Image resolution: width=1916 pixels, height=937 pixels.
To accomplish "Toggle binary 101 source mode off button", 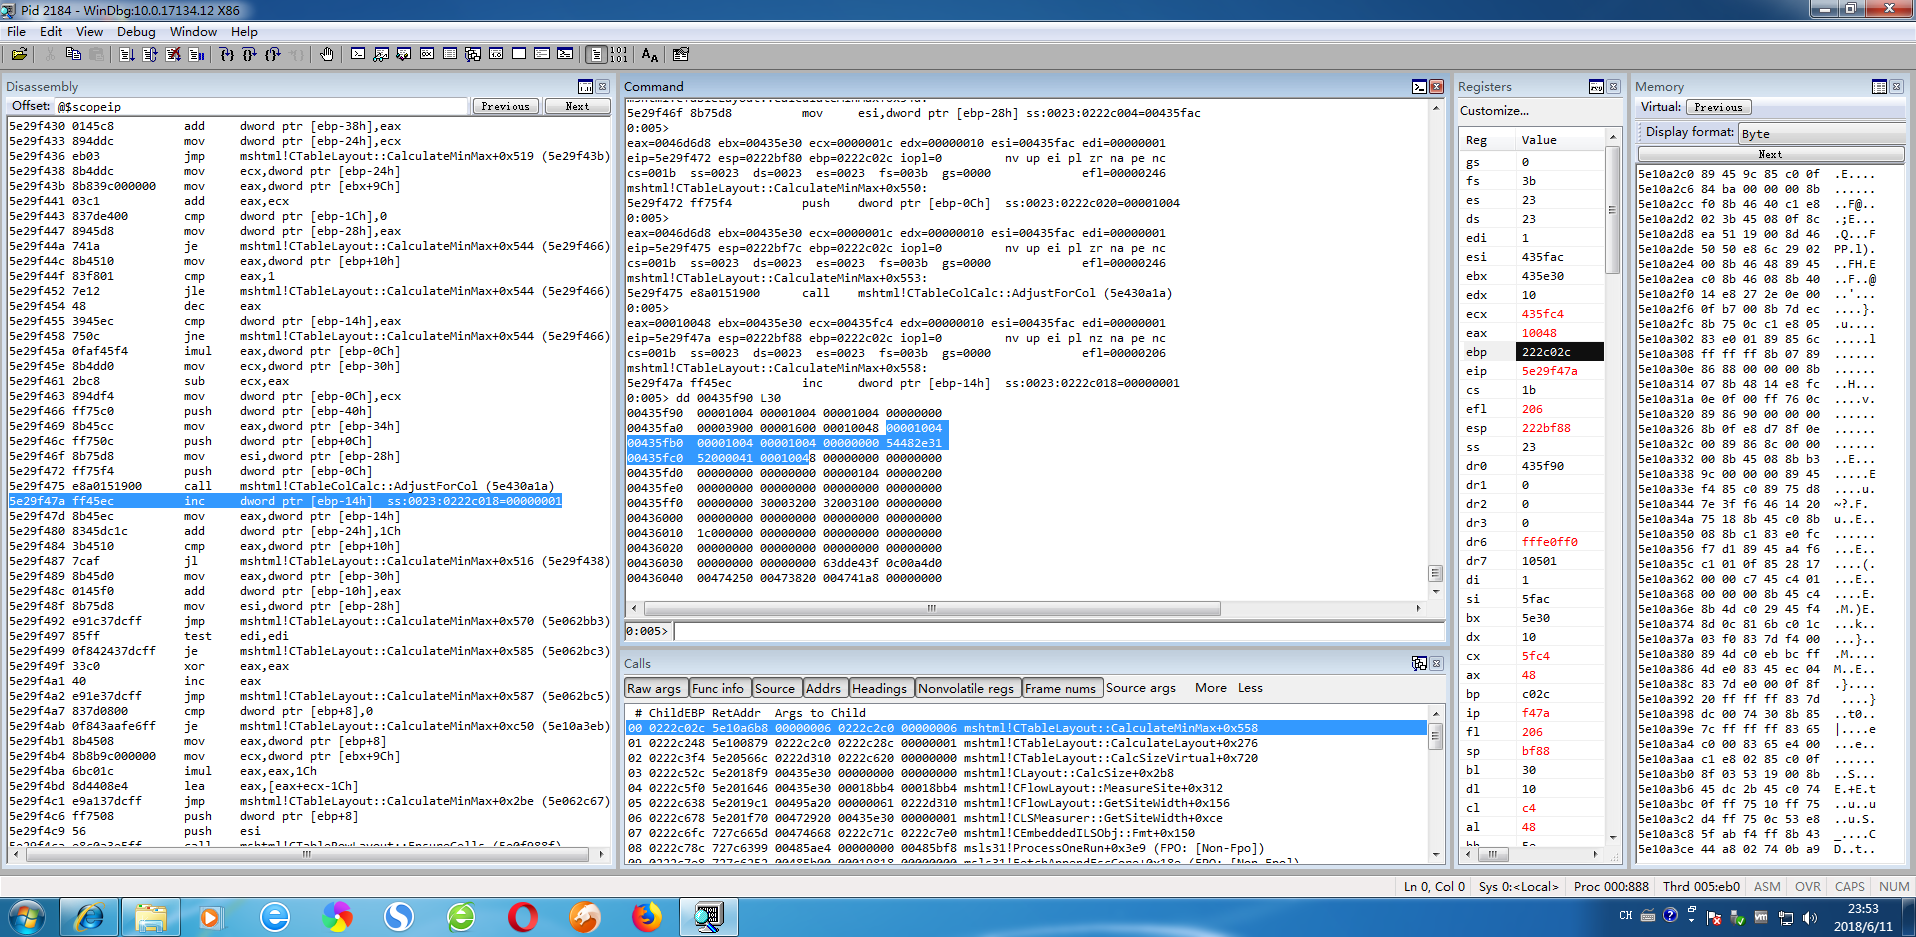I will (x=619, y=54).
